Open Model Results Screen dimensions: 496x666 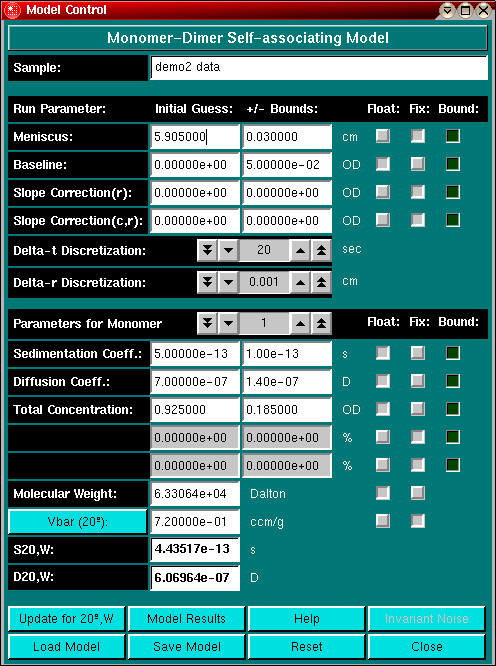coord(186,618)
